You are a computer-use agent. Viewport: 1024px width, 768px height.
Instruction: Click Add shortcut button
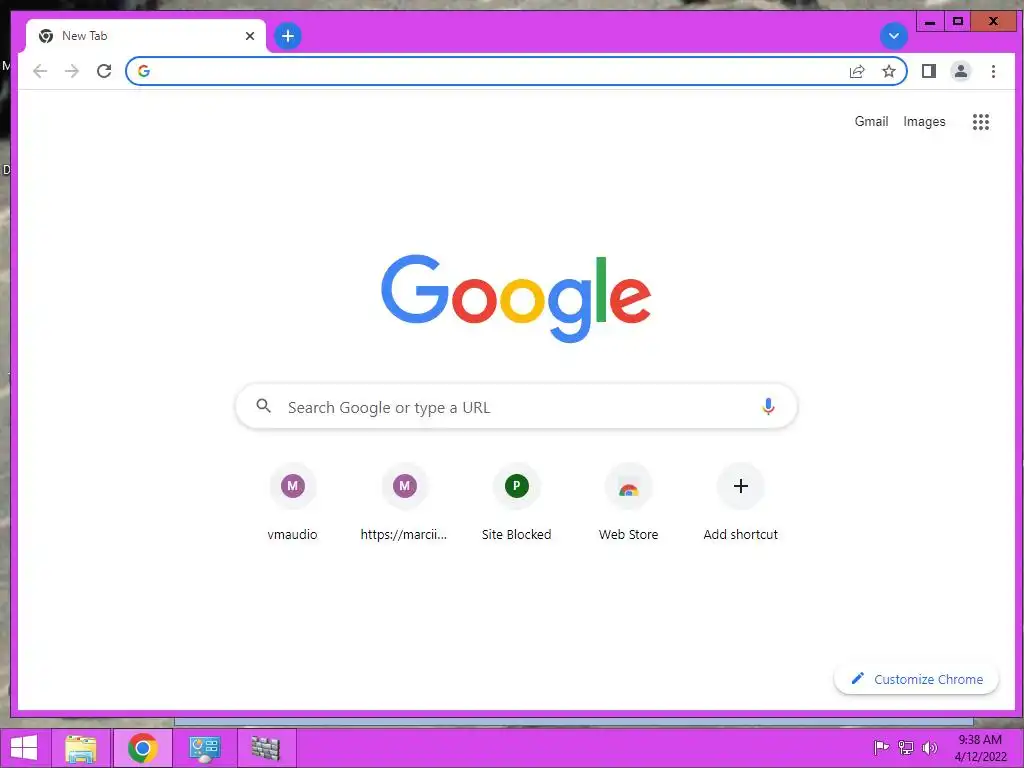[x=741, y=503]
